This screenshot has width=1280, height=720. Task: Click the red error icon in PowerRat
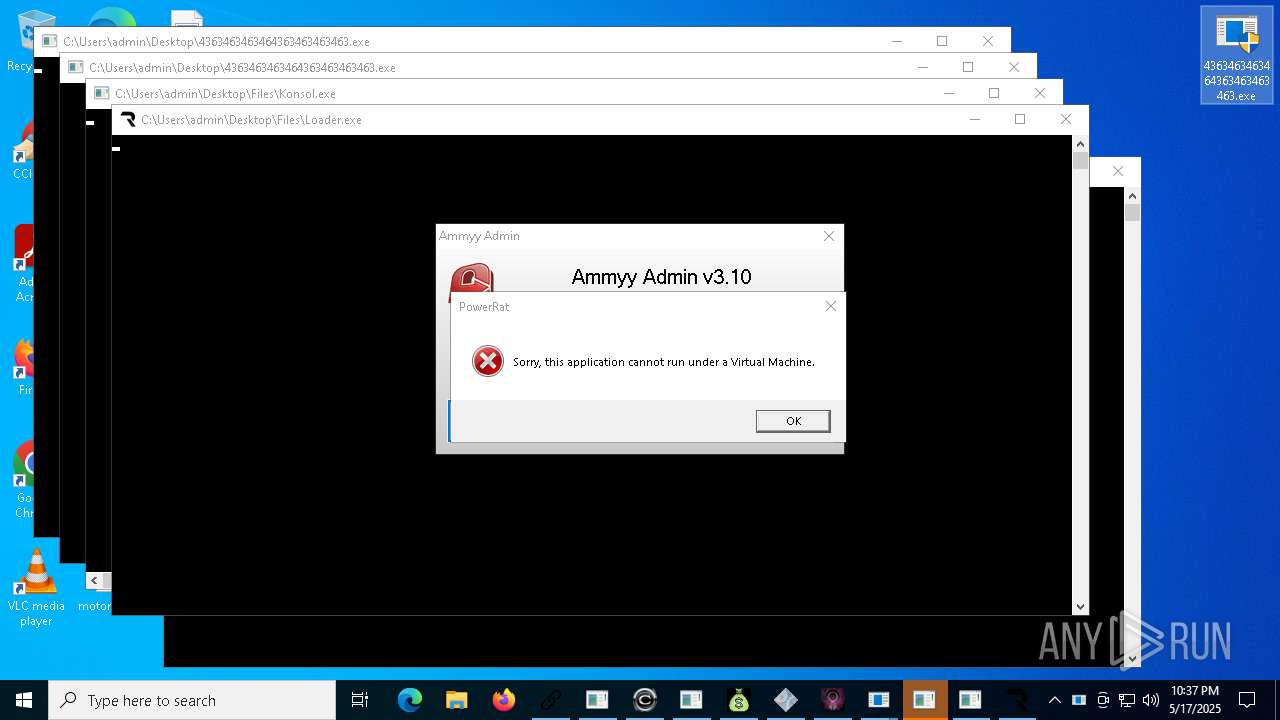tap(488, 361)
